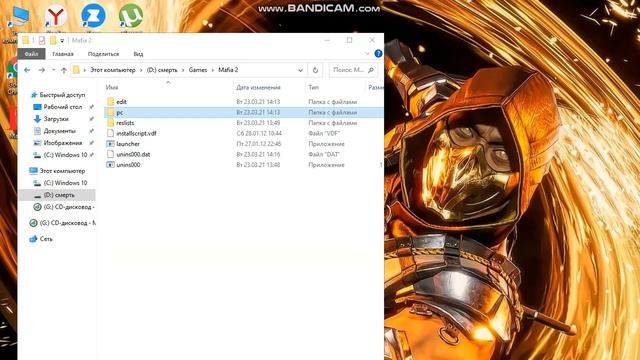Open address bar history dropdown

300,70
